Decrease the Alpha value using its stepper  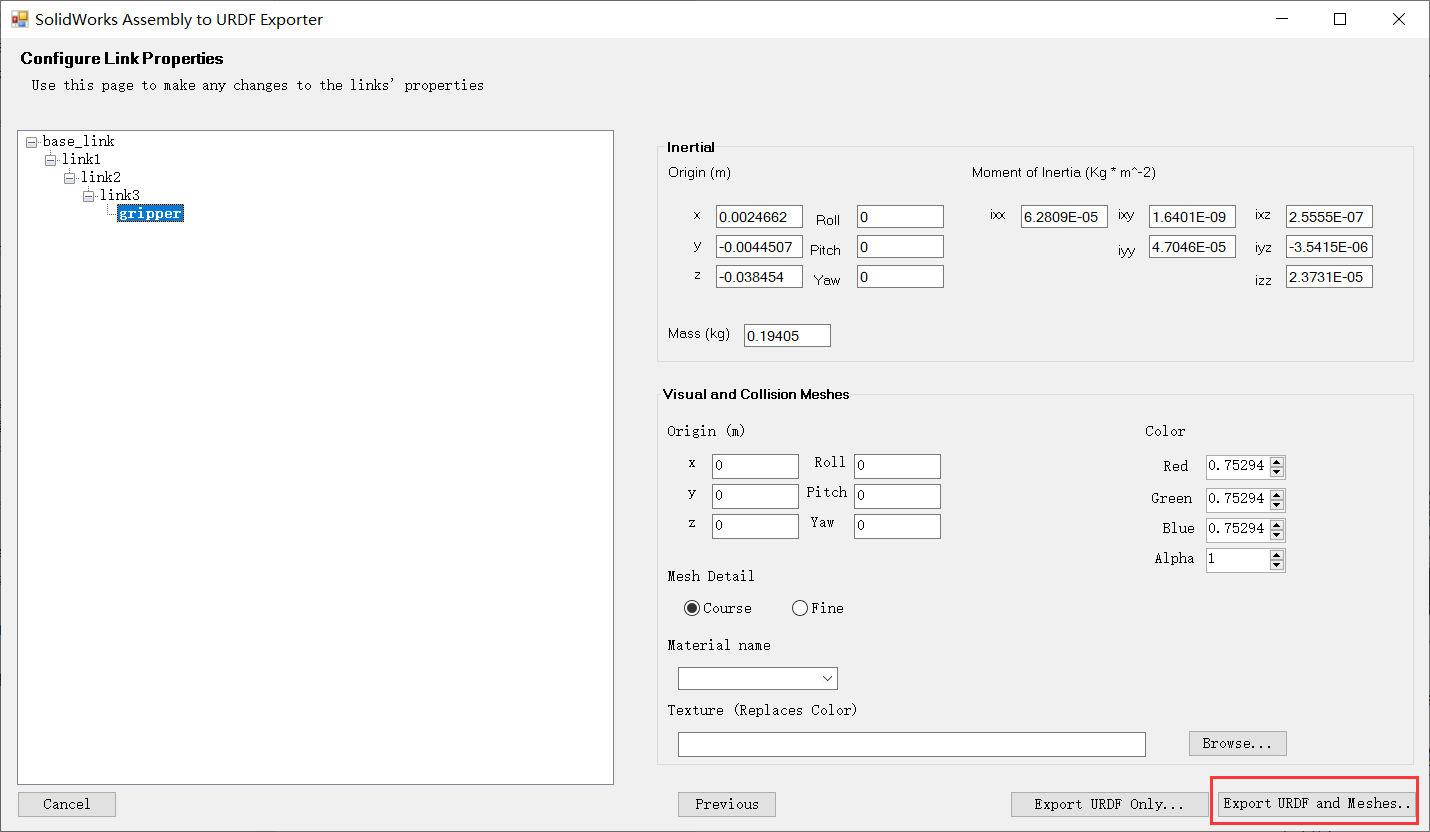click(1277, 564)
